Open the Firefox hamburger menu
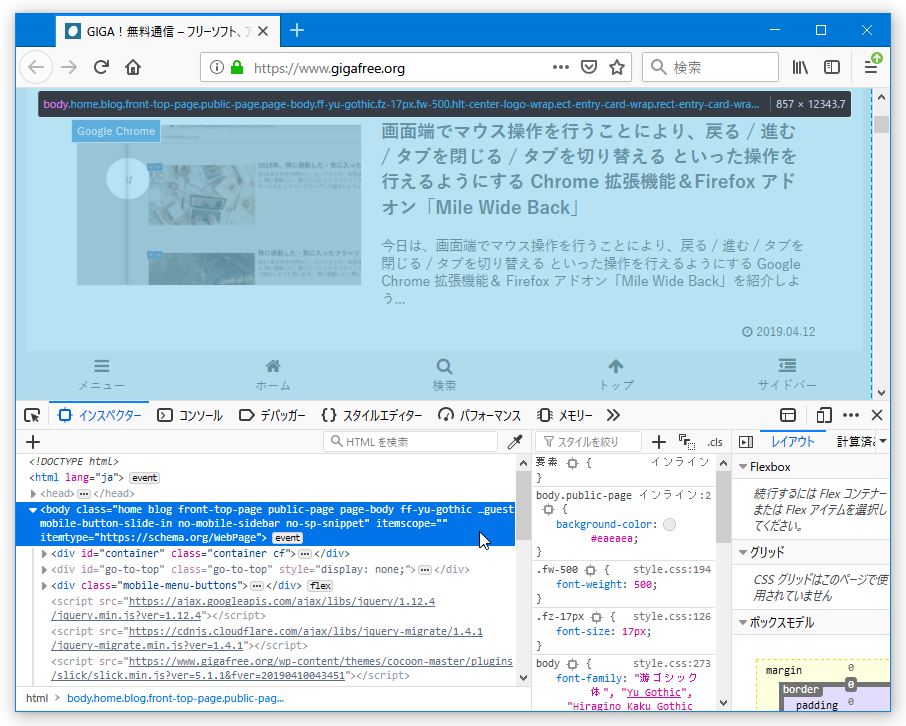 coord(871,67)
